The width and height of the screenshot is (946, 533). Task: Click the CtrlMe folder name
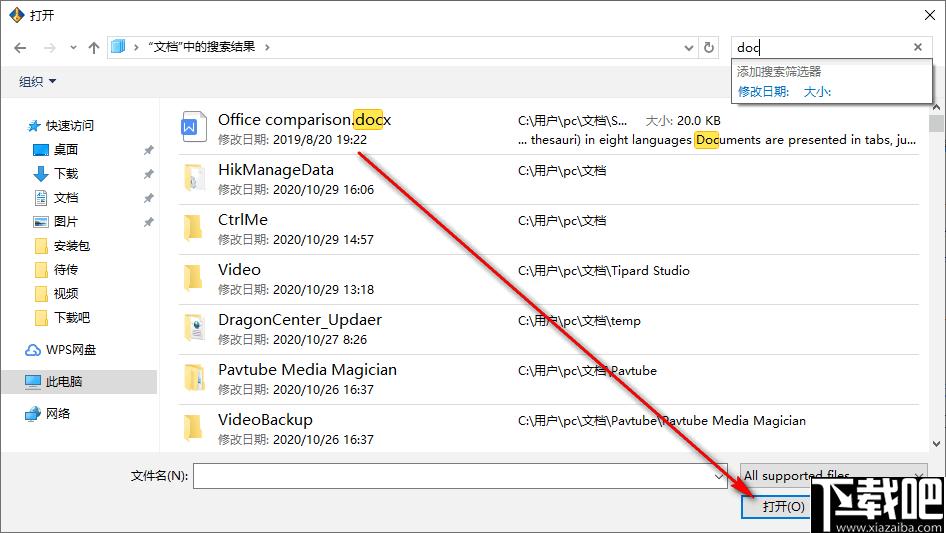pyautogui.click(x=243, y=220)
